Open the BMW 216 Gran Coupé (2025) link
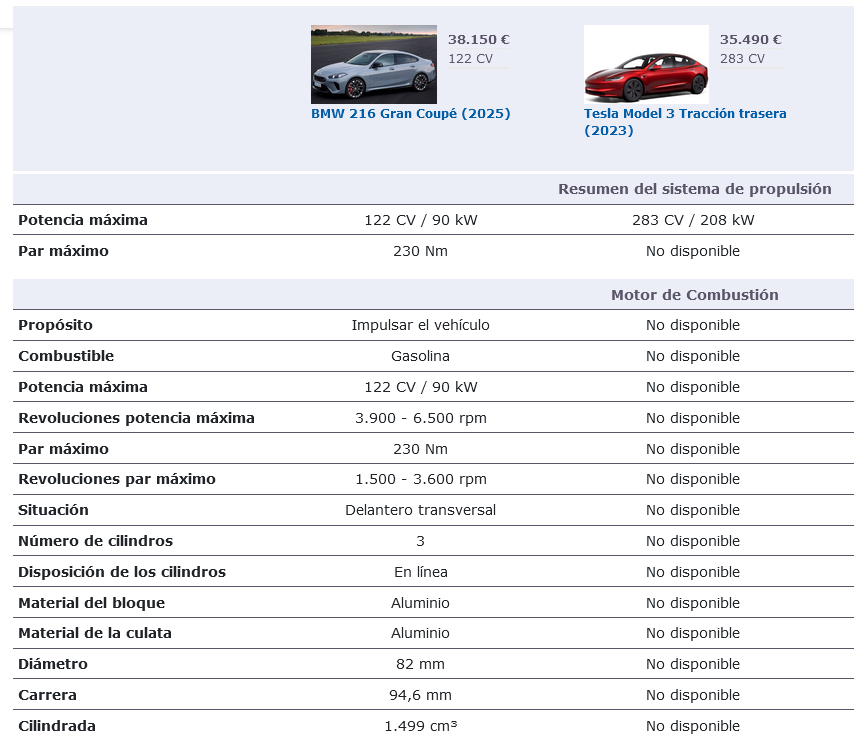Viewport: 854px width, 740px height. click(x=411, y=113)
